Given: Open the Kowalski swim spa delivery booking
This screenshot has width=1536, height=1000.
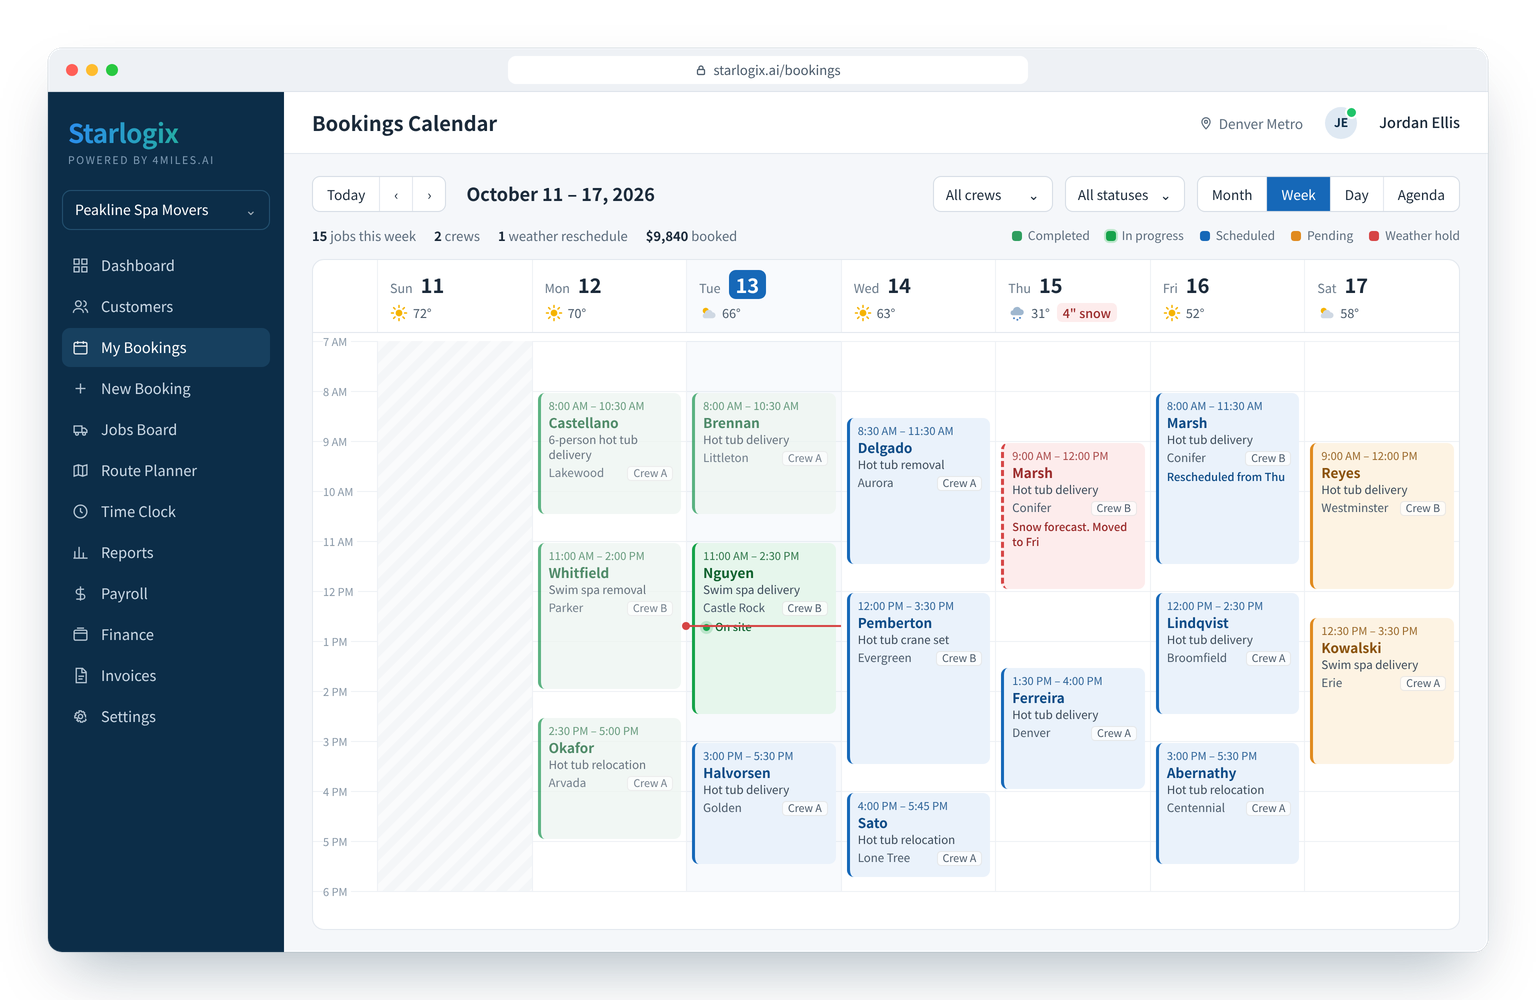Looking at the screenshot, I should (1382, 691).
